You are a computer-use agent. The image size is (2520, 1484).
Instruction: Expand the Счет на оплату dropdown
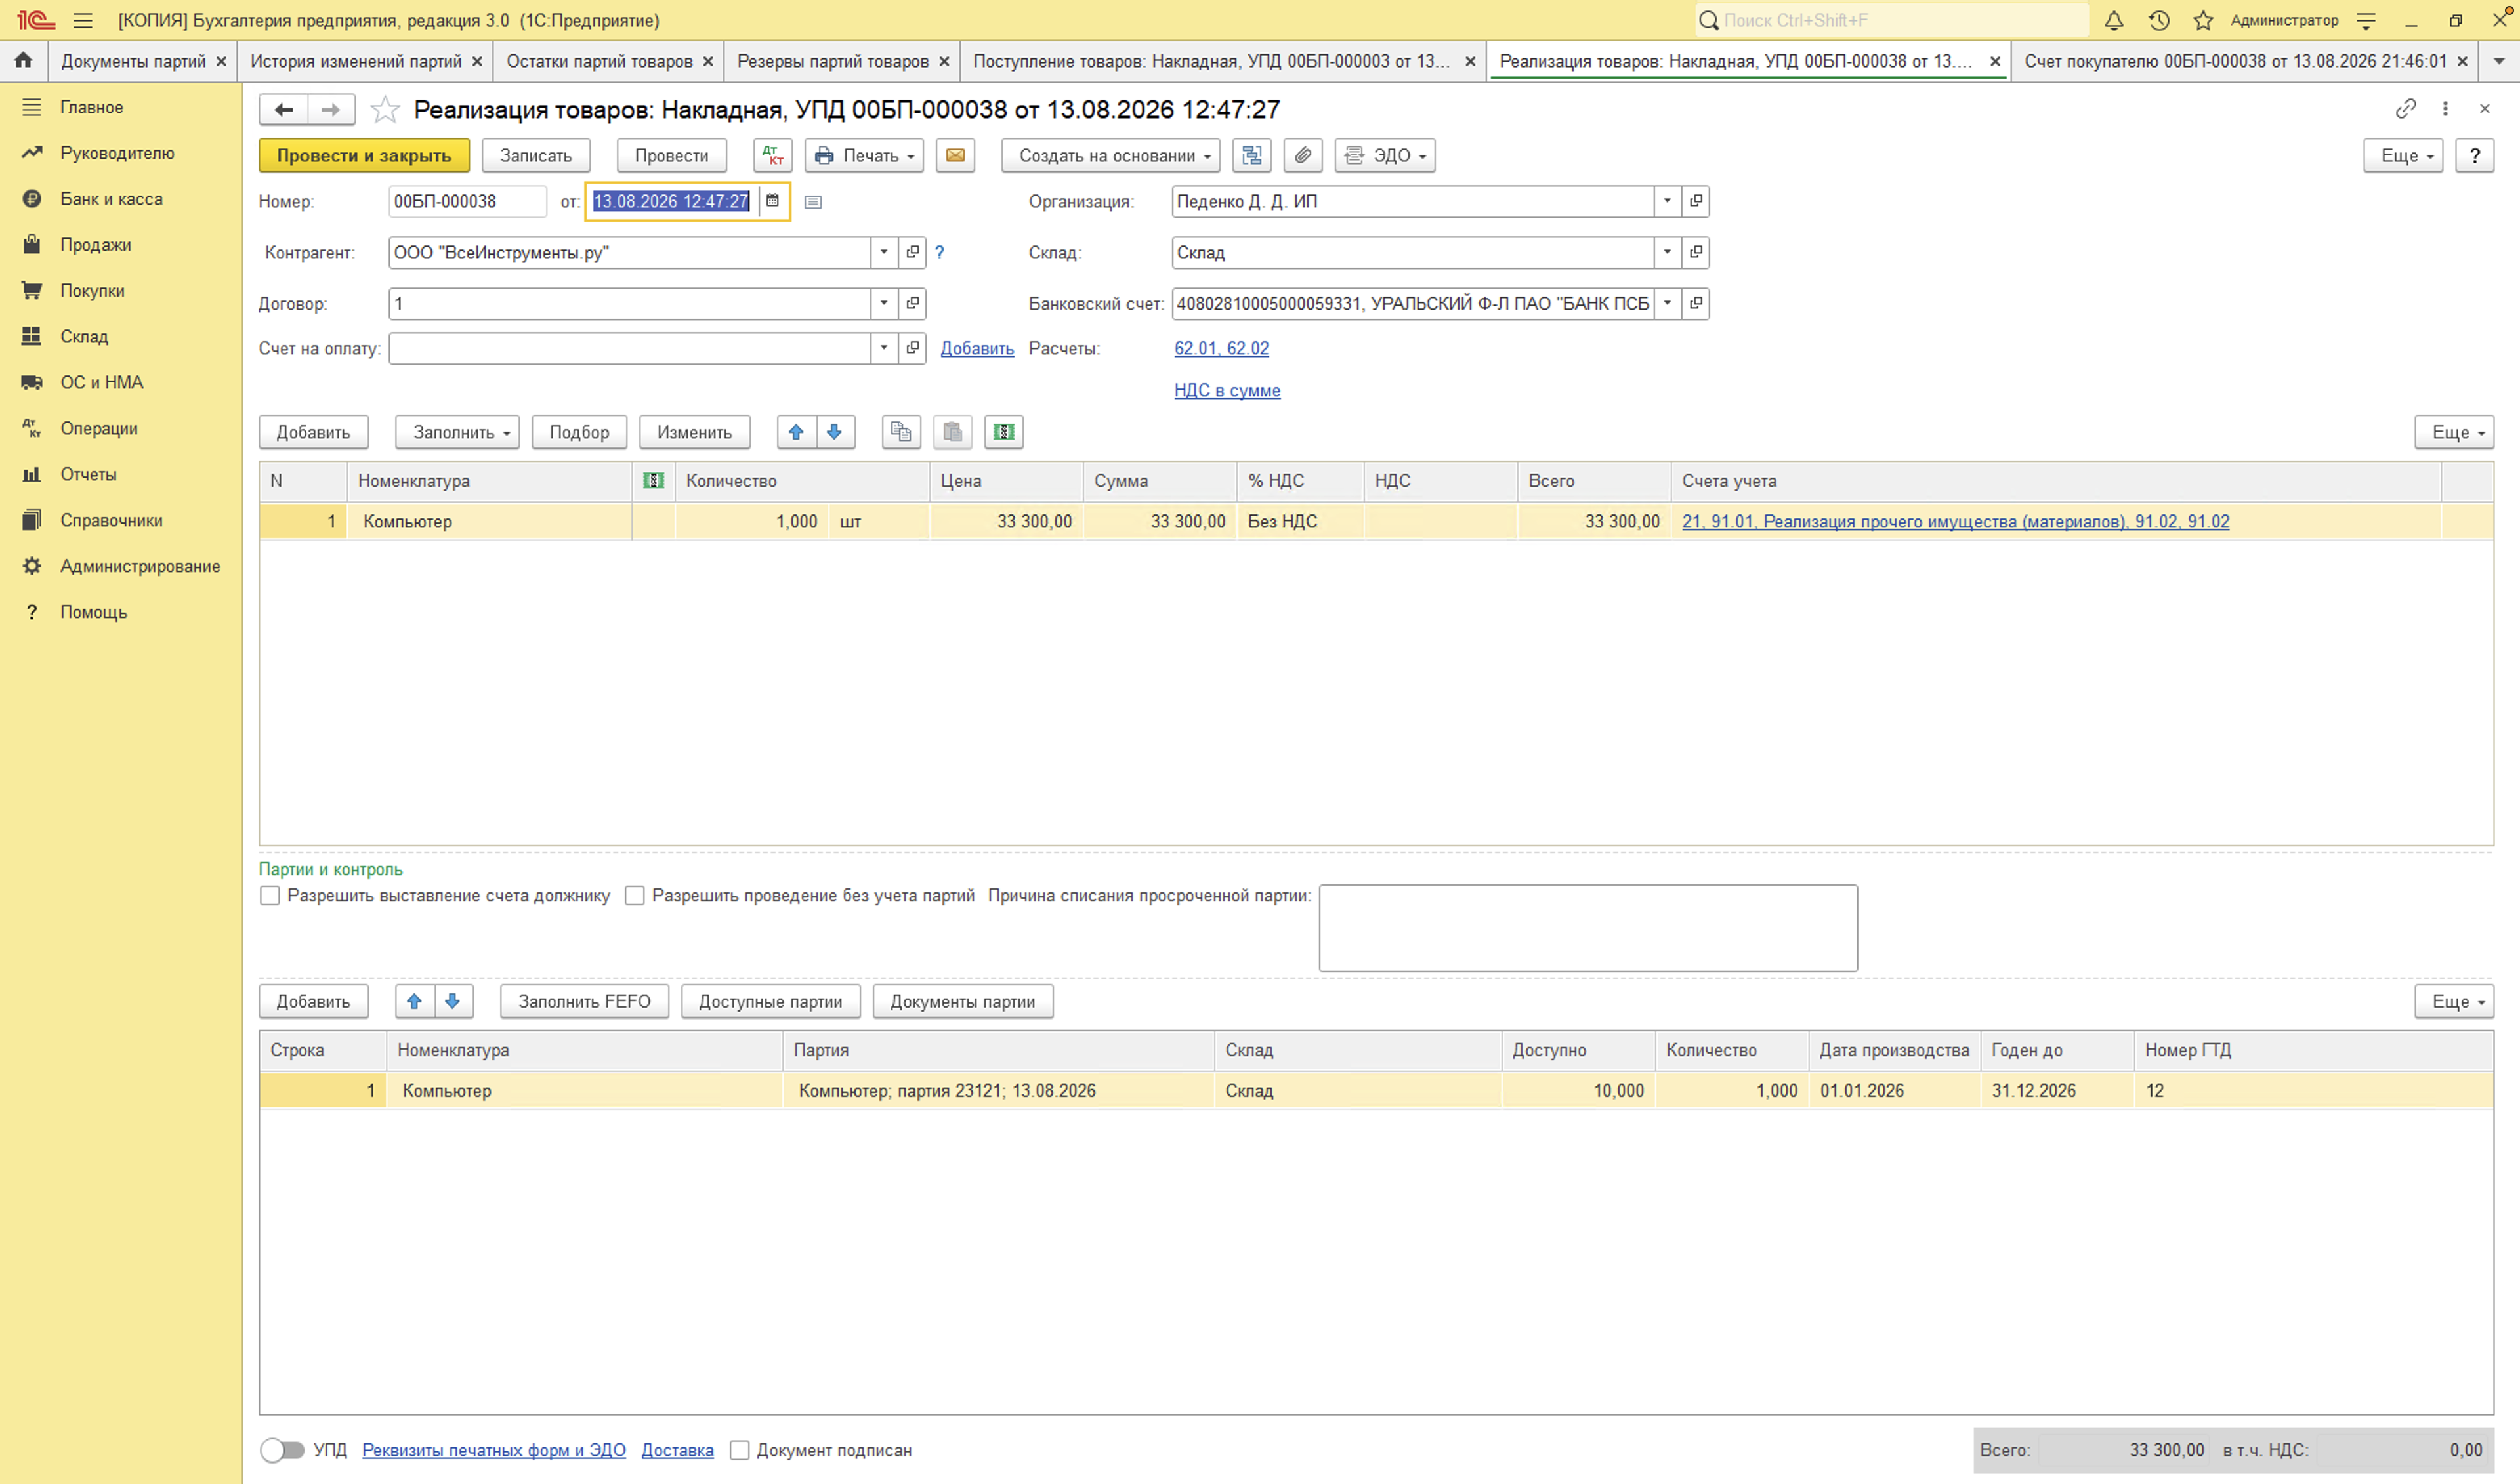click(884, 348)
